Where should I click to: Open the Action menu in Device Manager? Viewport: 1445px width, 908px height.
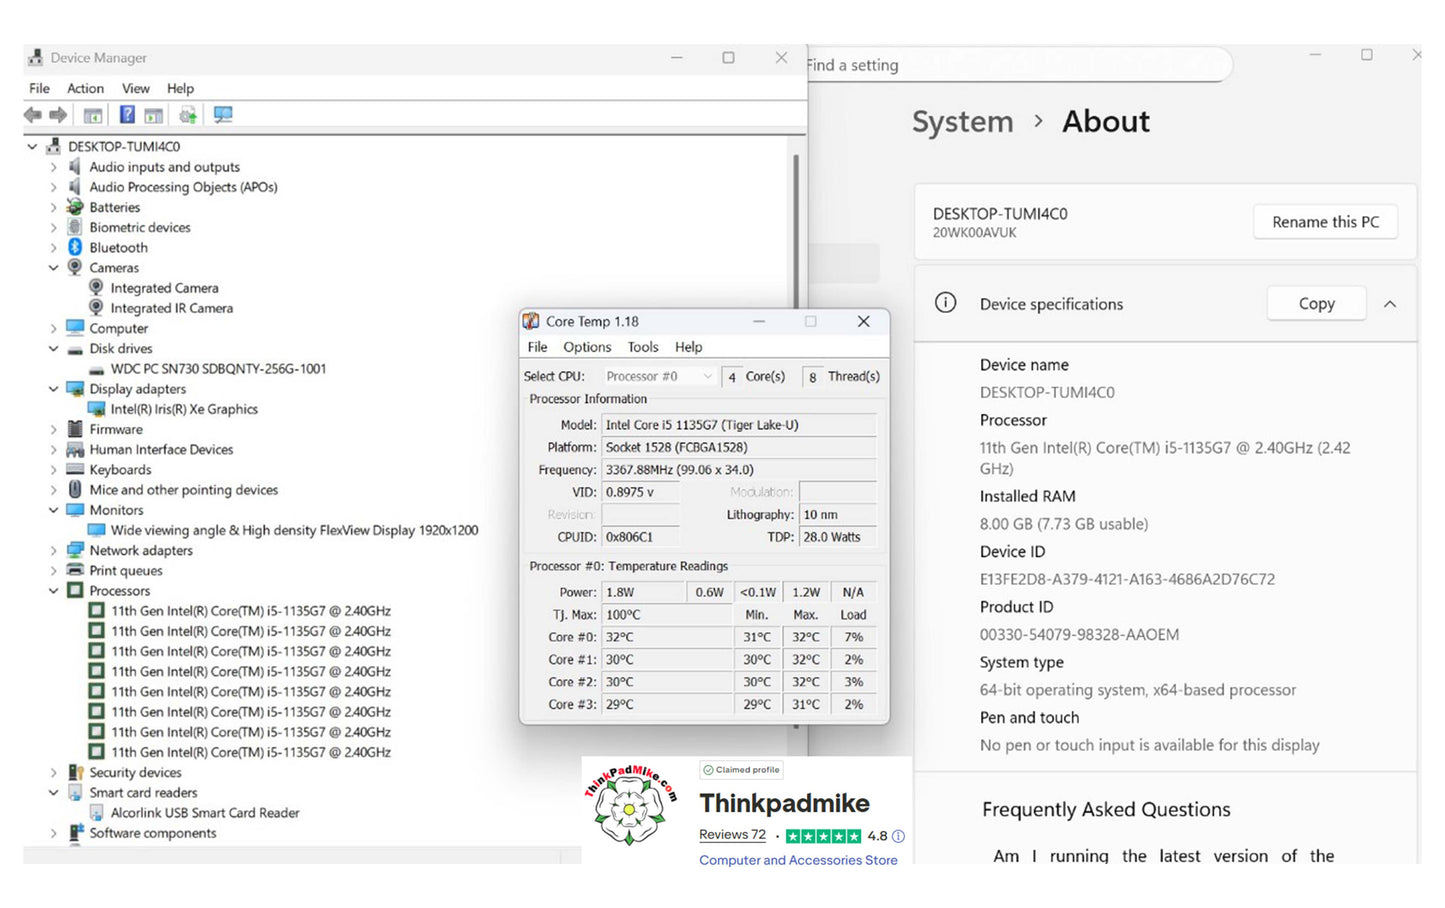(85, 88)
